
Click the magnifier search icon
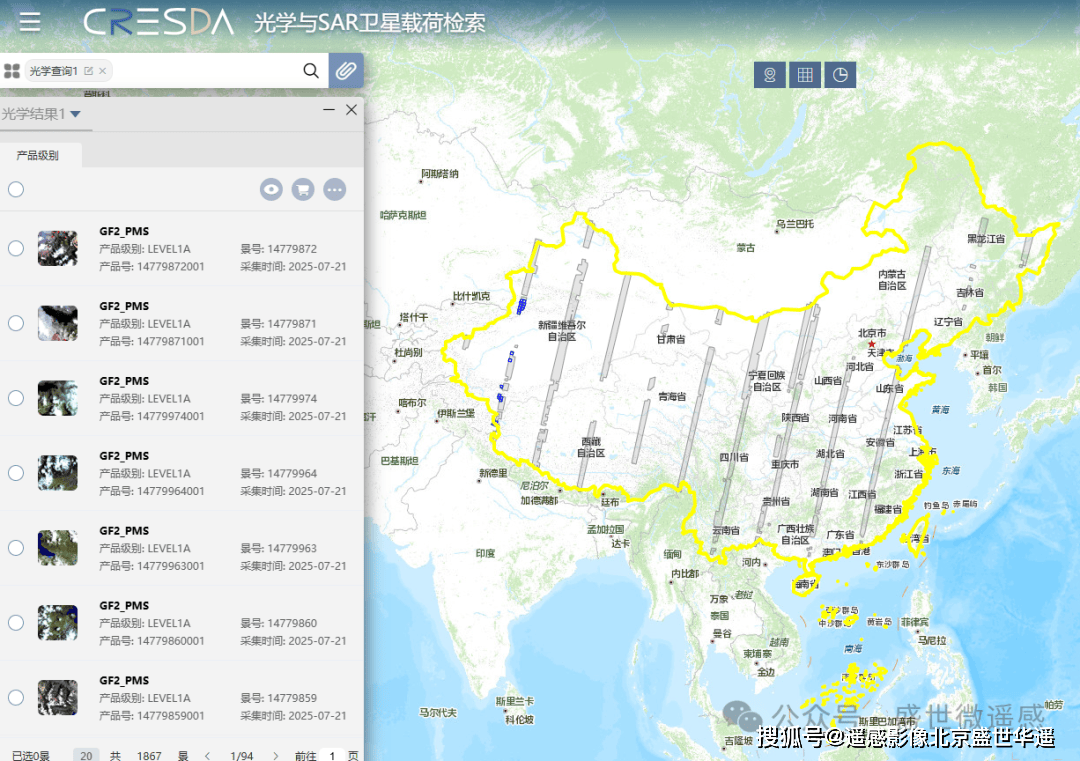[311, 71]
